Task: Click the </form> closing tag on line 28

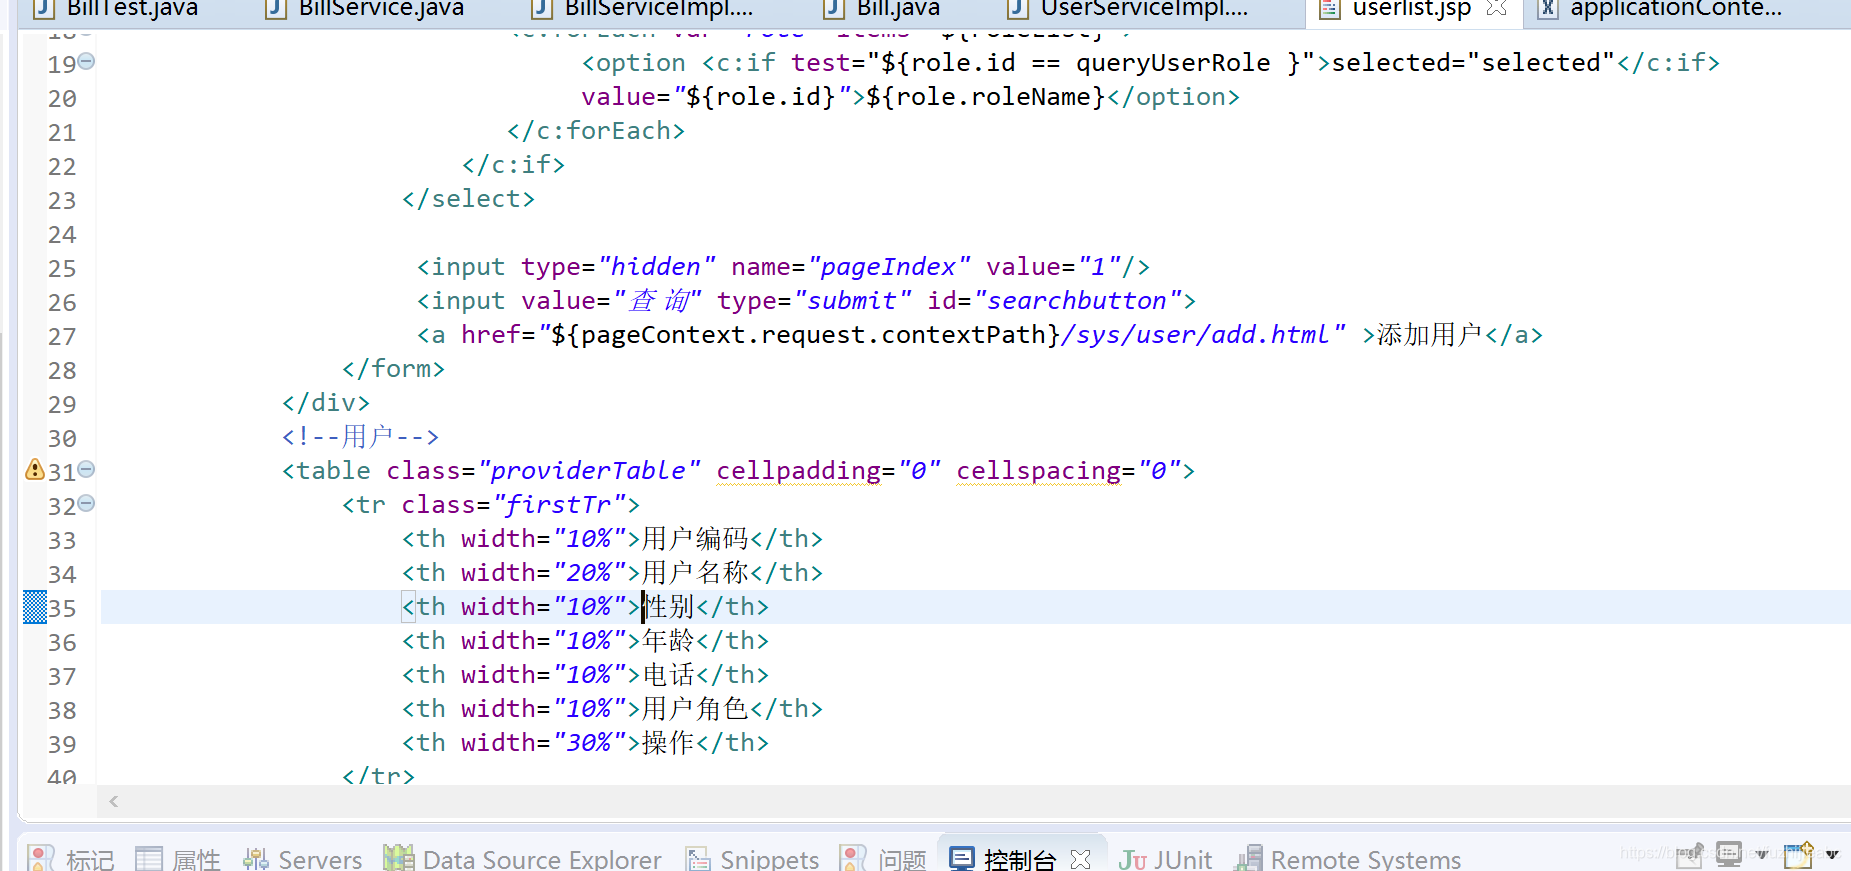Action: pos(393,369)
